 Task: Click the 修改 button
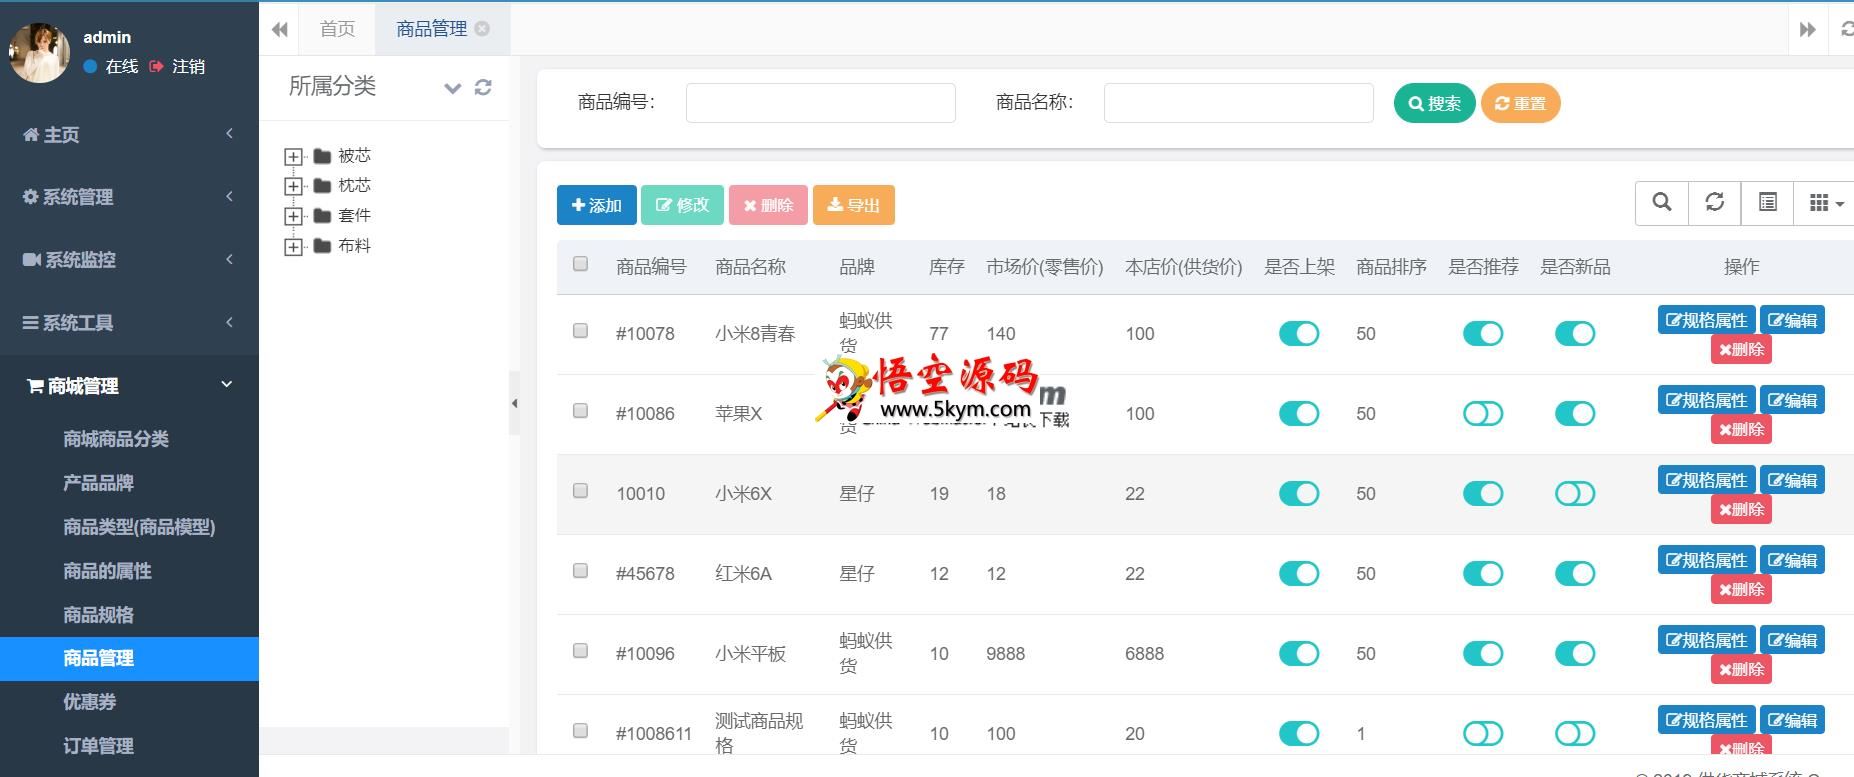pos(682,205)
